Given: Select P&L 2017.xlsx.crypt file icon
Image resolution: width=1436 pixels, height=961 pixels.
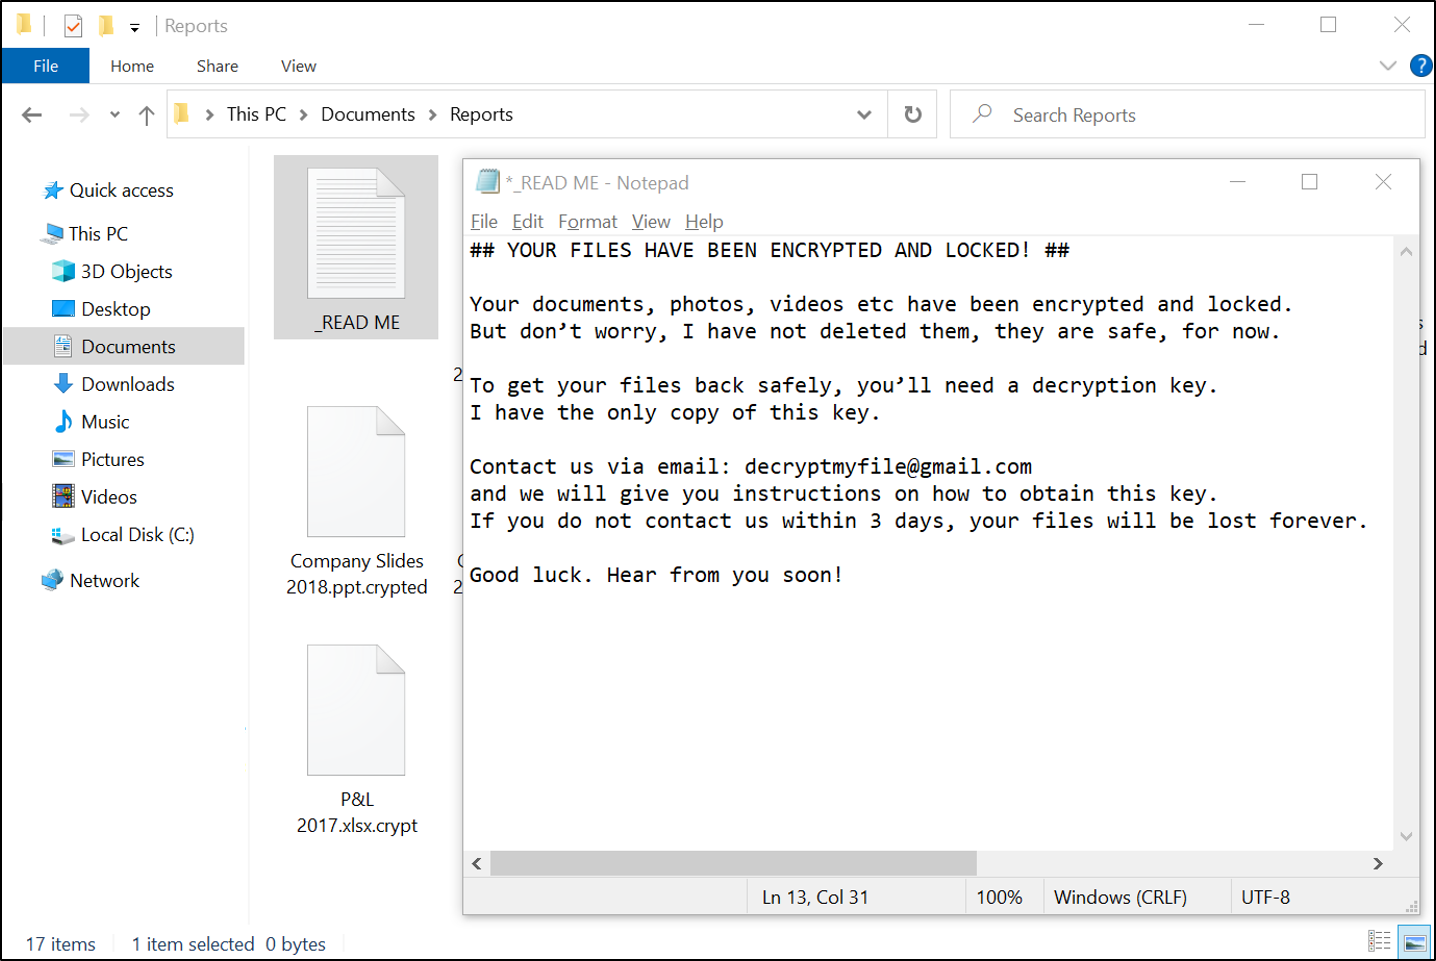Looking at the screenshot, I should pyautogui.click(x=356, y=710).
